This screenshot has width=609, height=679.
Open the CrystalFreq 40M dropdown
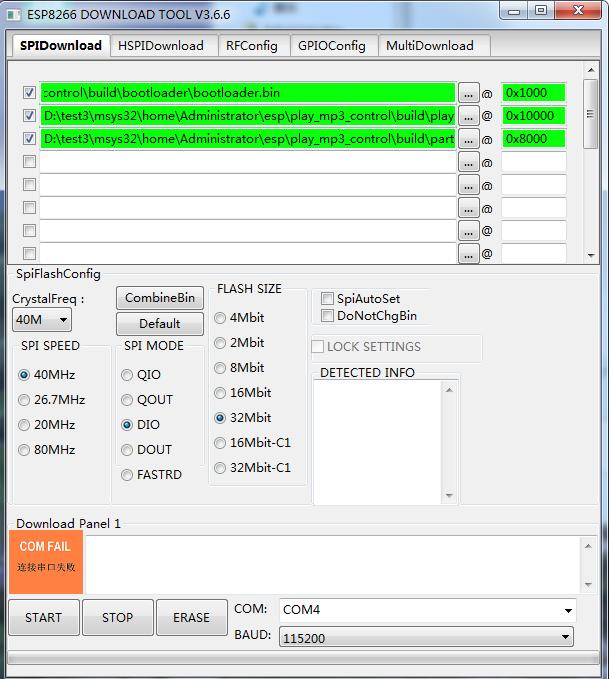(x=42, y=320)
